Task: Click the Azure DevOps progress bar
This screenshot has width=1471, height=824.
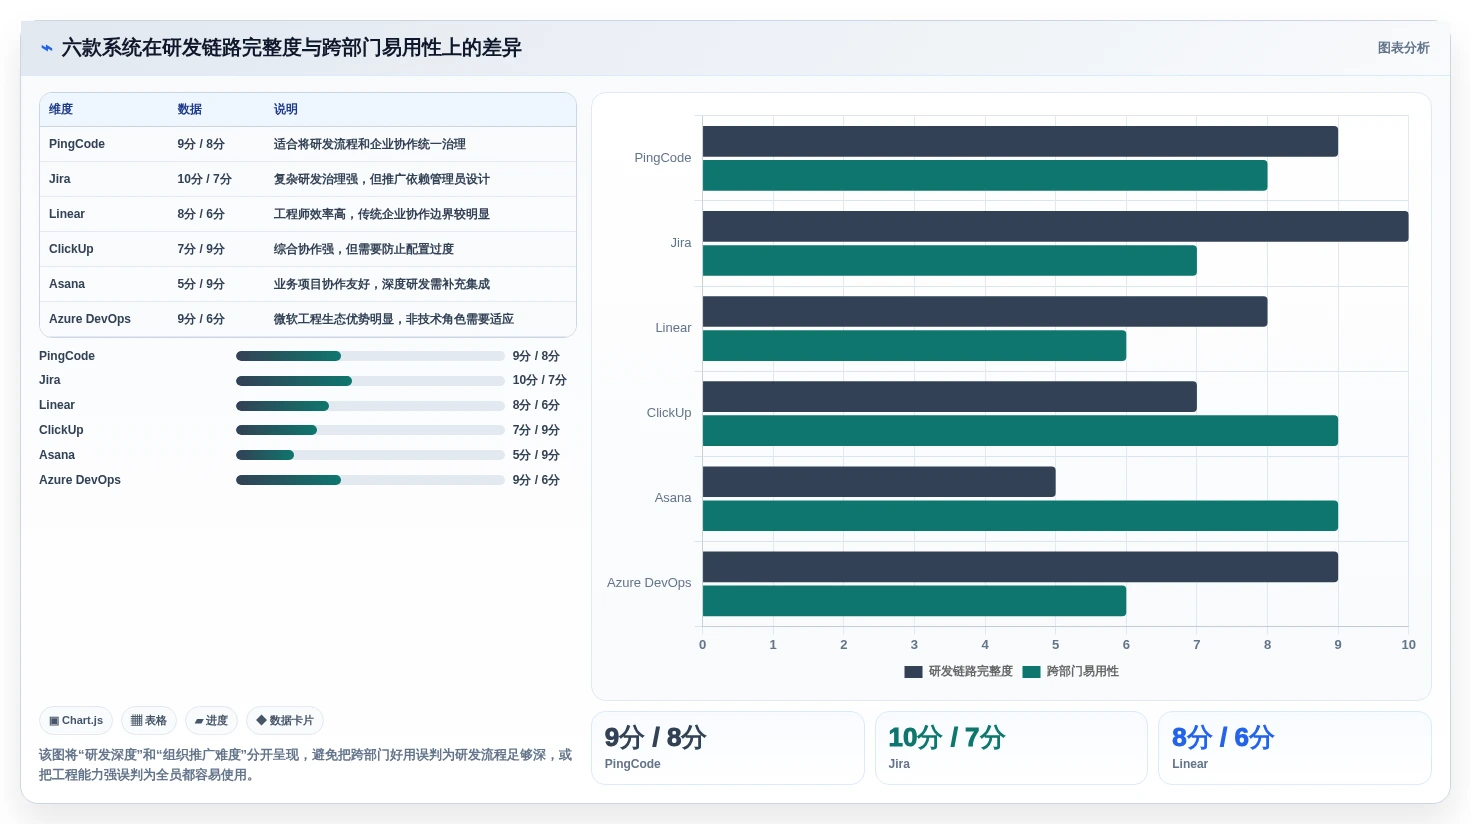Action: click(x=370, y=480)
